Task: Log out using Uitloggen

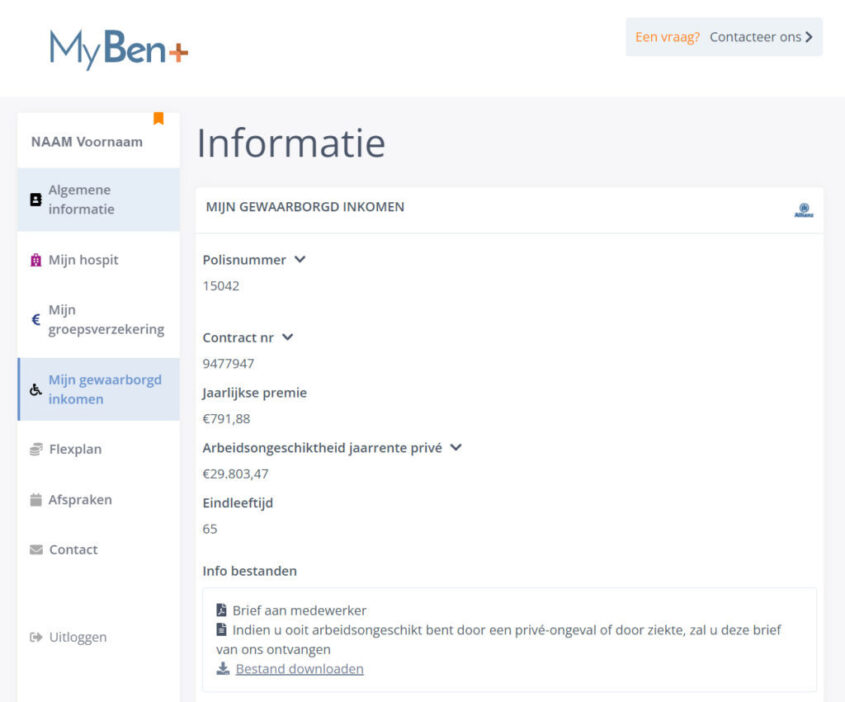Action: (77, 637)
